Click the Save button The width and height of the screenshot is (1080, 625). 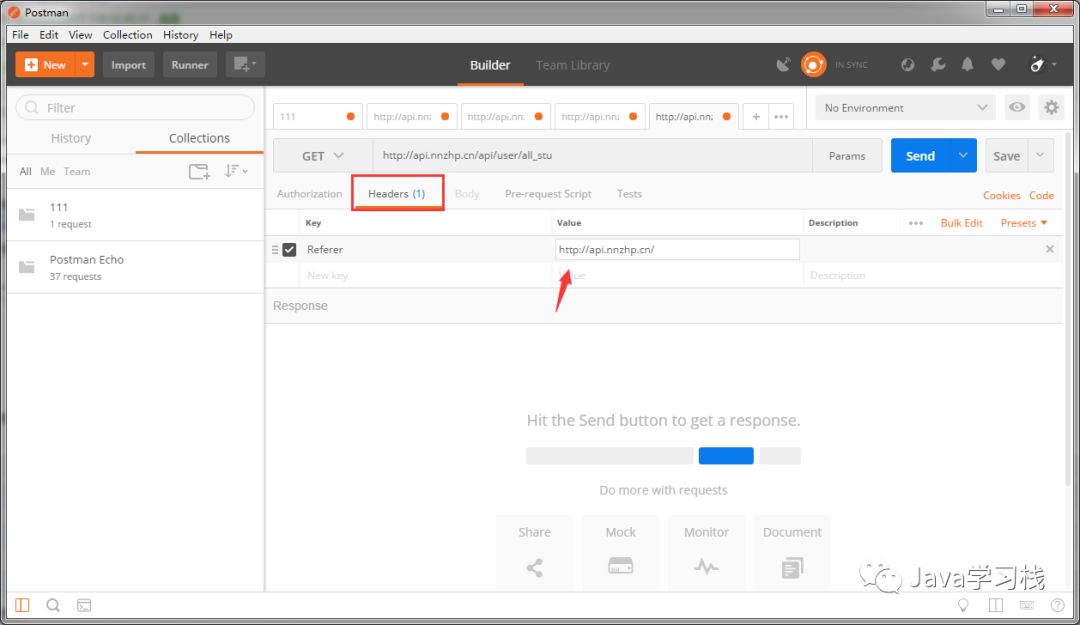(x=1006, y=156)
